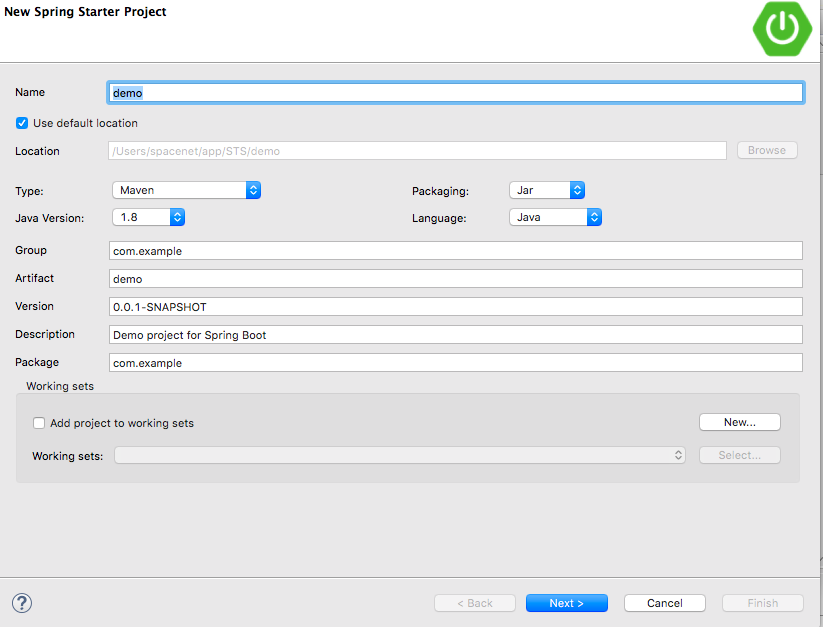Click the Version field 0.0.1-SNAPSHOT
The height and width of the screenshot is (627, 823).
[456, 307]
